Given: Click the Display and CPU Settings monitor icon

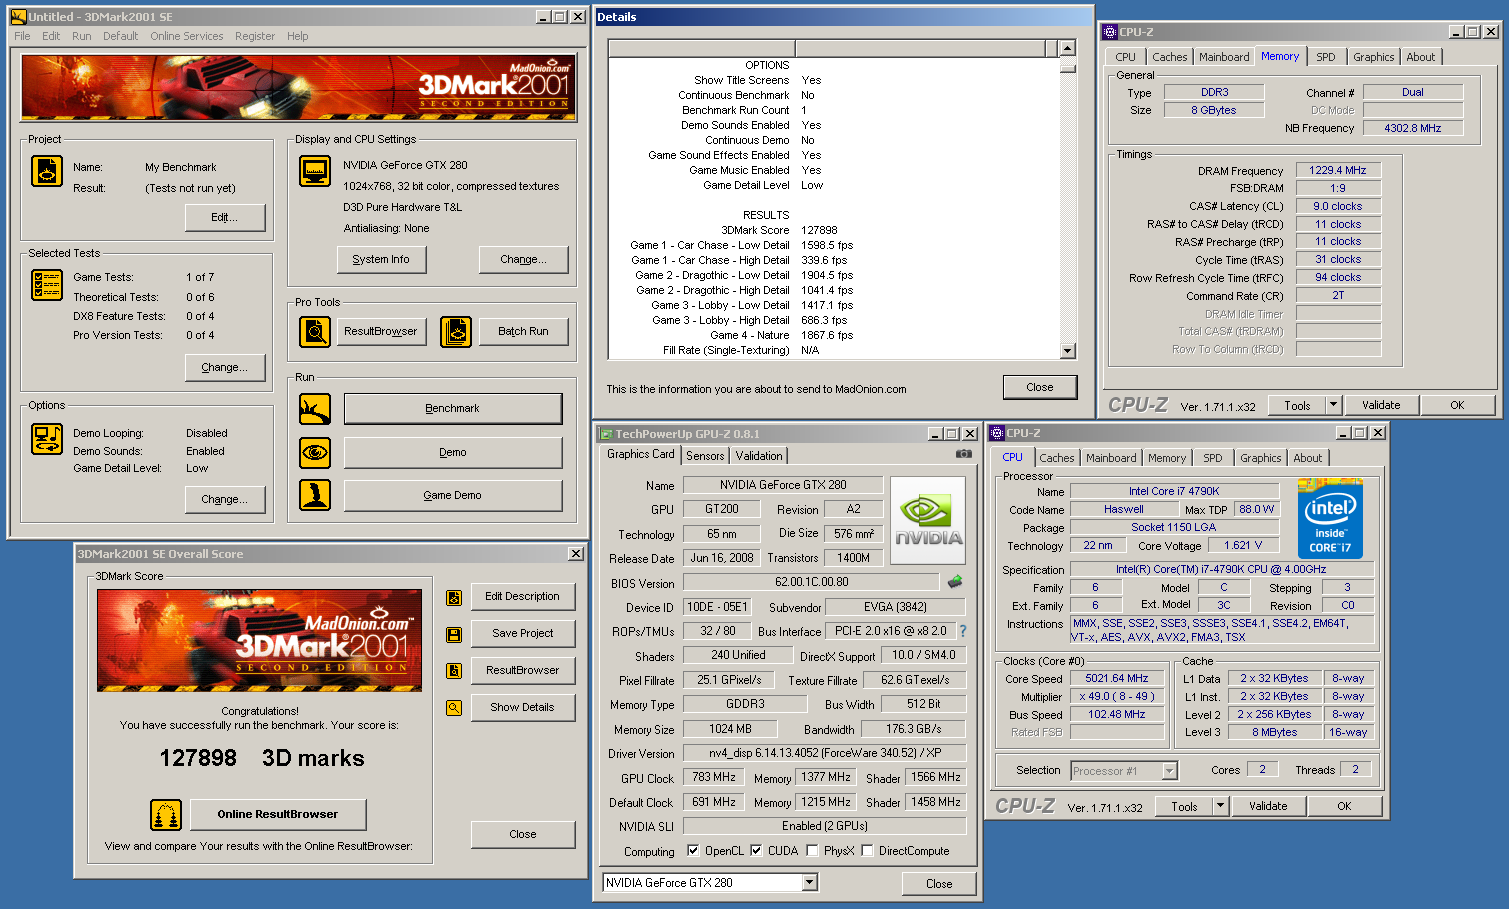Looking at the screenshot, I should pyautogui.click(x=315, y=171).
